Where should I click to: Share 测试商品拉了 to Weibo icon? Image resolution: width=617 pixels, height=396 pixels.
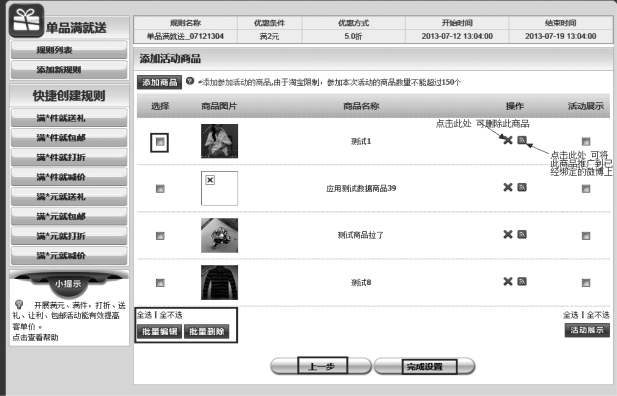click(x=522, y=235)
